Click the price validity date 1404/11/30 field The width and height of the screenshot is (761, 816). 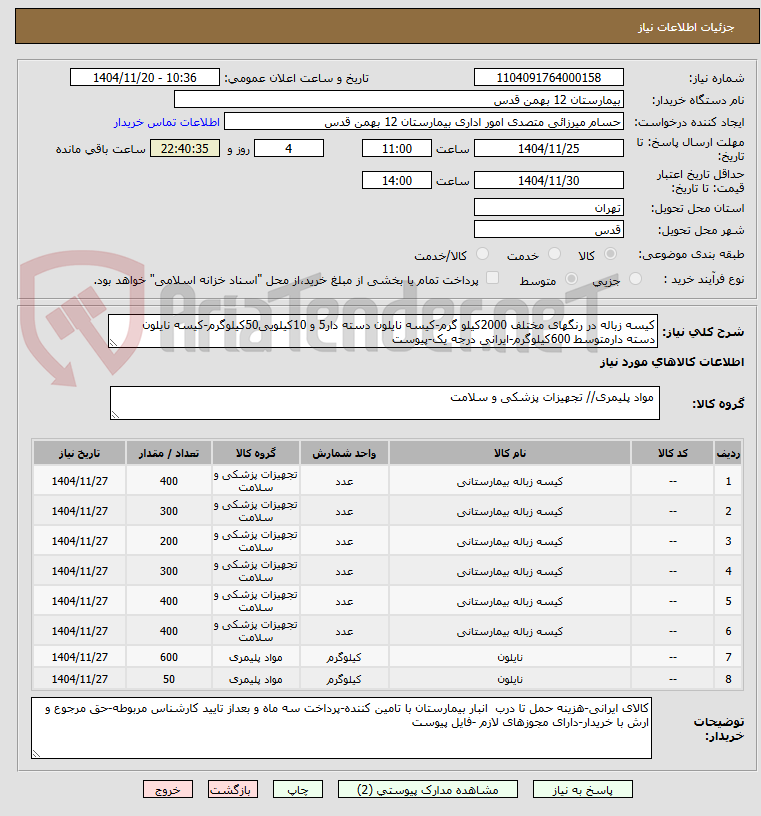pyautogui.click(x=549, y=181)
